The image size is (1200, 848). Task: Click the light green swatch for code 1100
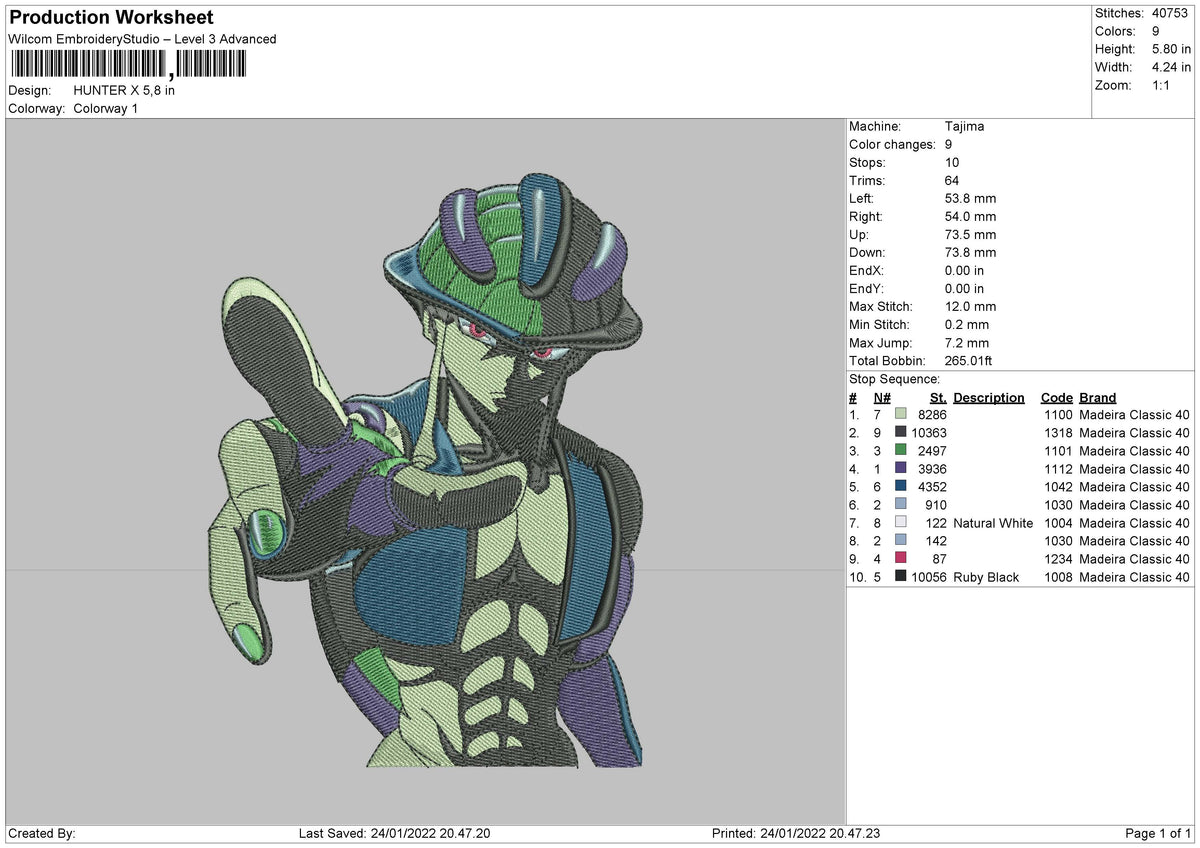point(901,414)
